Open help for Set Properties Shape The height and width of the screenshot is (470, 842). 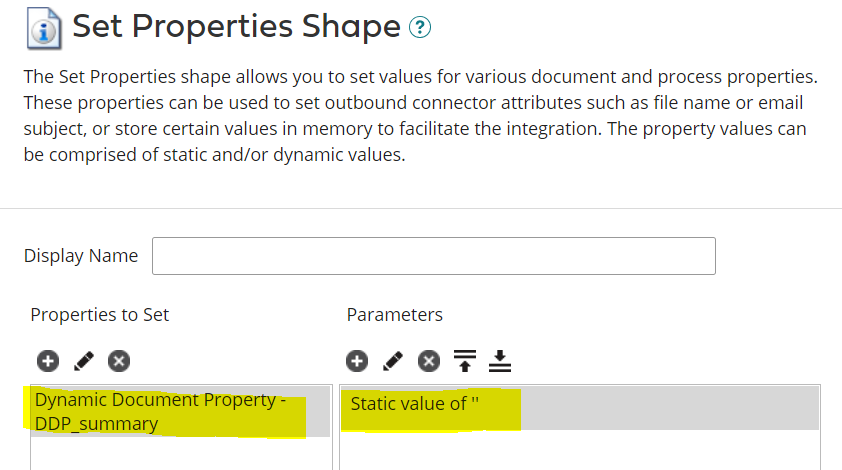point(421,28)
